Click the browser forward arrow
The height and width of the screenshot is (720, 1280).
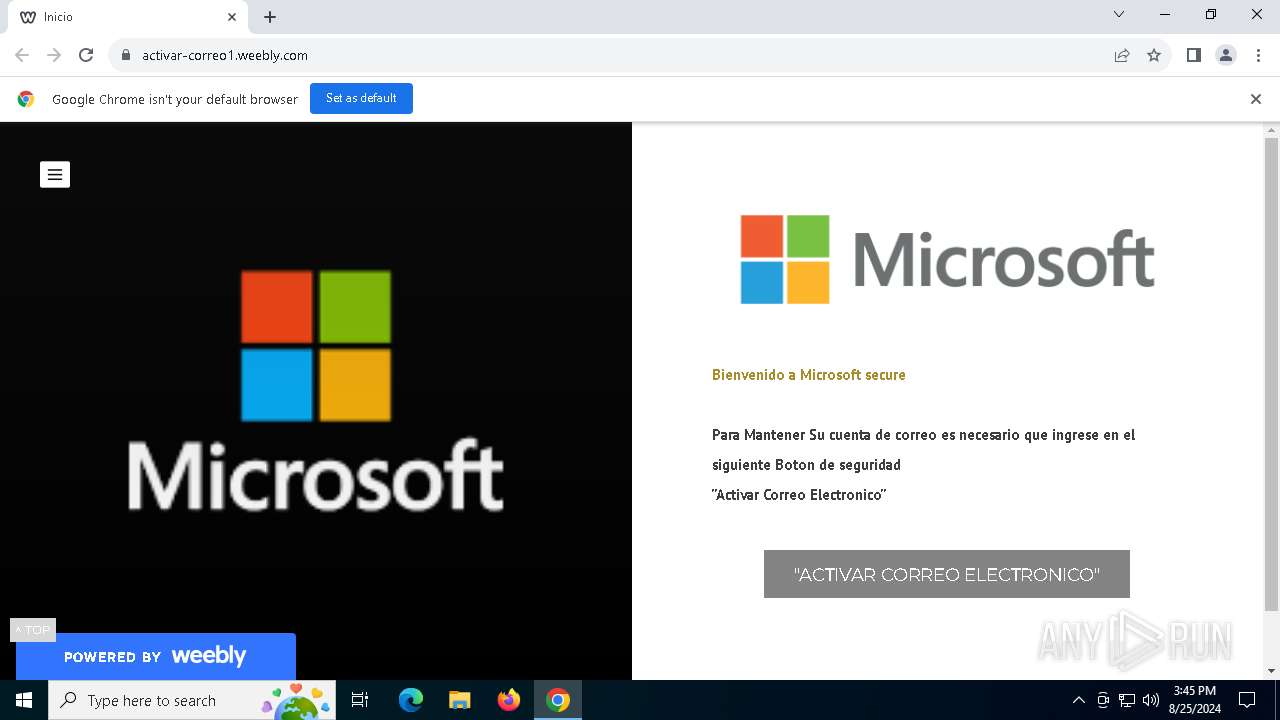54,55
